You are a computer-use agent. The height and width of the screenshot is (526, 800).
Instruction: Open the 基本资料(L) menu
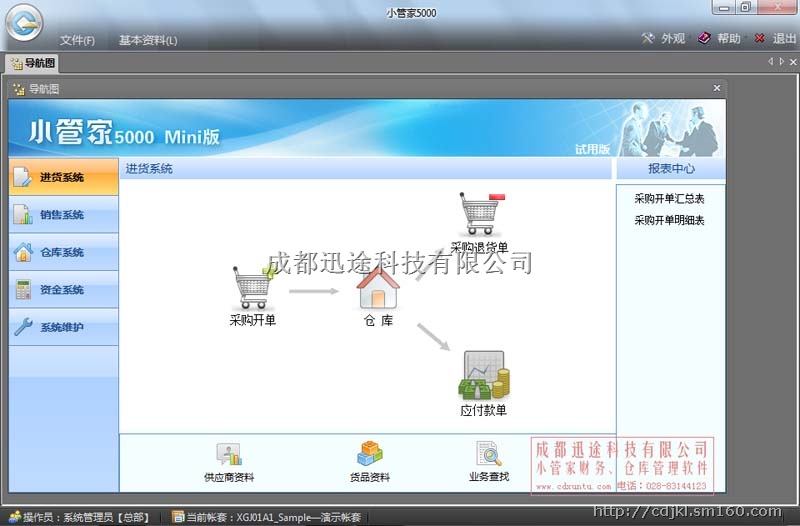click(148, 40)
